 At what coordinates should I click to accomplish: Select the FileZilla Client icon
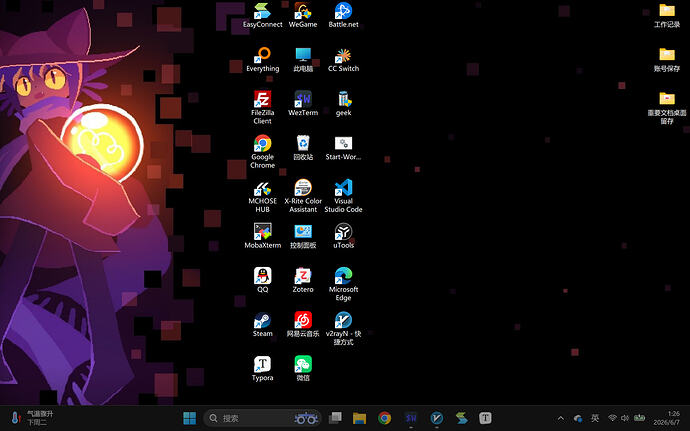click(262, 108)
